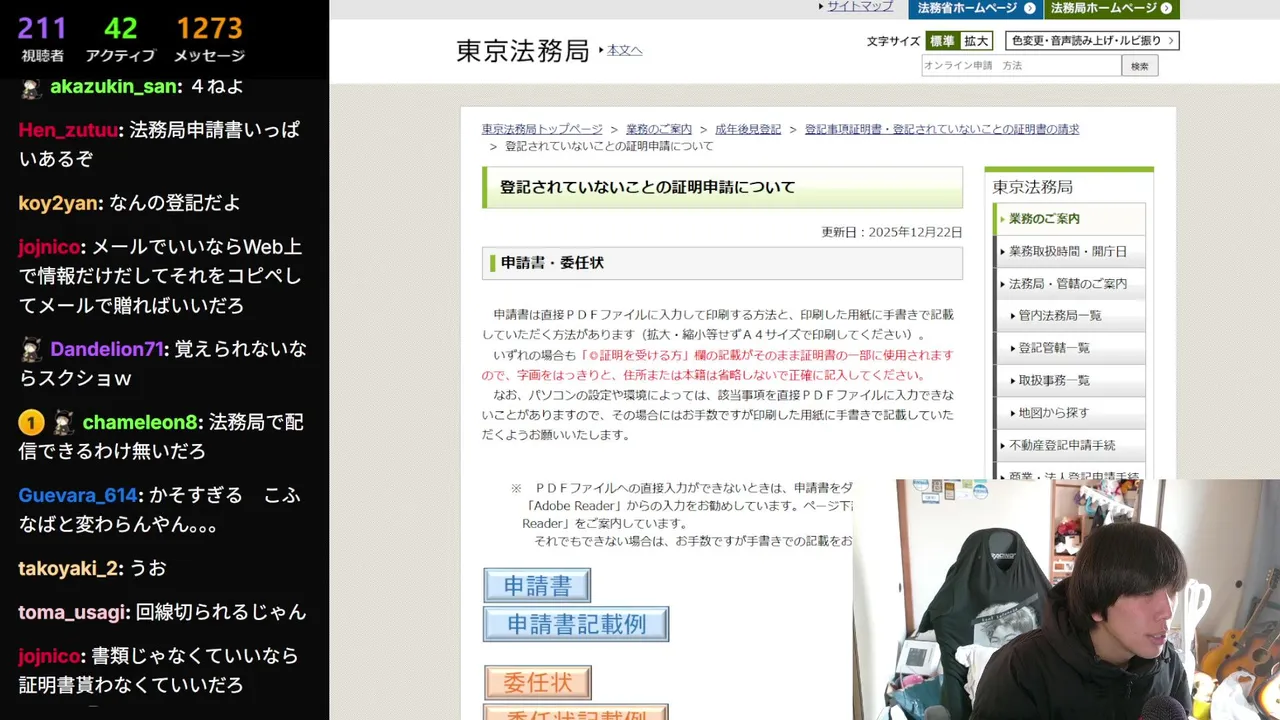Screen dimensions: 1280x720
Task: Set text size to 拡大
Action: tap(976, 41)
